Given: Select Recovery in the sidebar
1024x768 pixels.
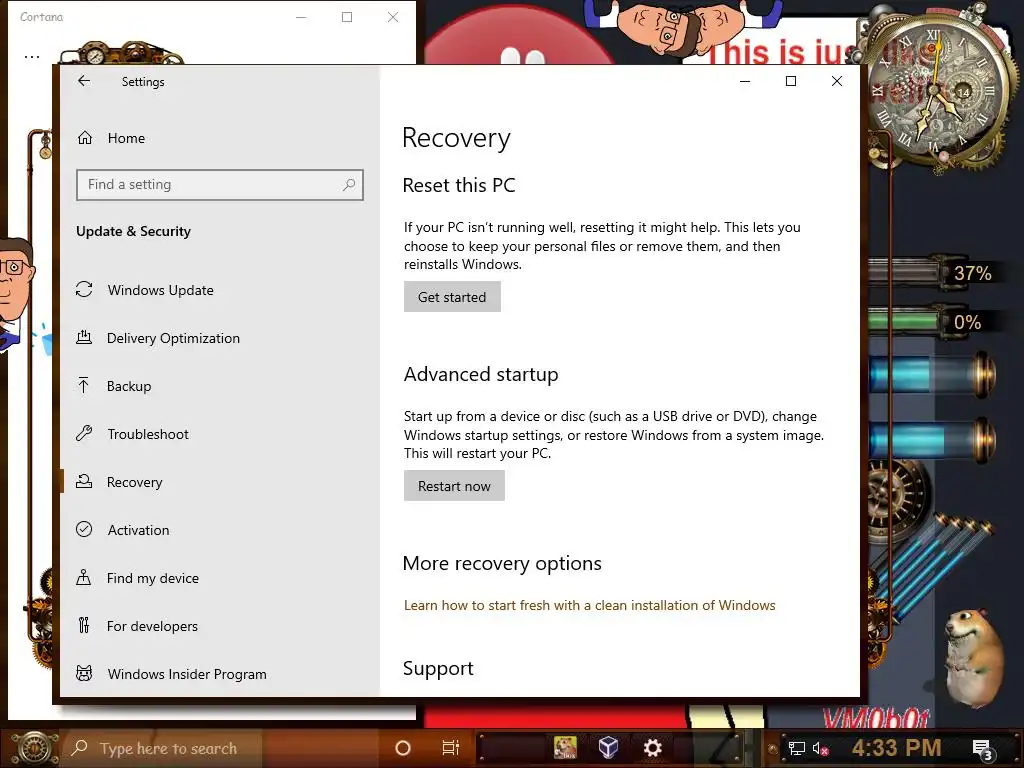Looking at the screenshot, I should click(x=219, y=482).
